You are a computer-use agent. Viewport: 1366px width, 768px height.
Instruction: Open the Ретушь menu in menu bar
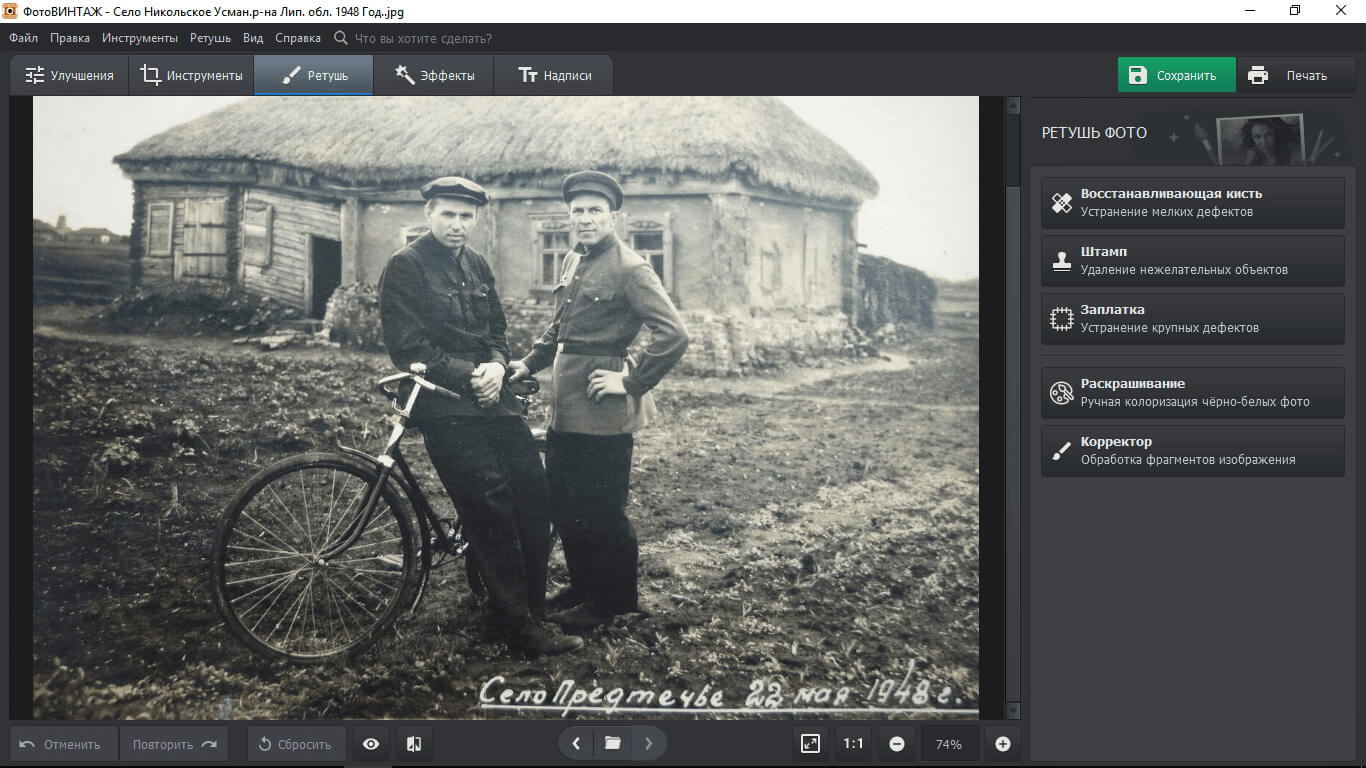210,38
